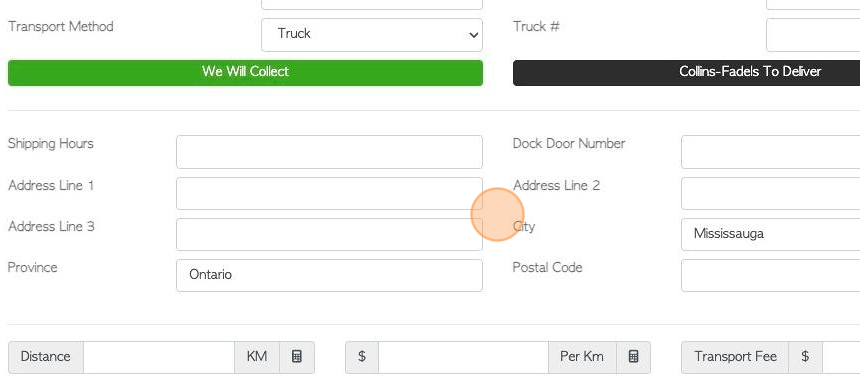Click the Transport Fee label
Viewport: 860px width, 389px height.
(x=735, y=357)
